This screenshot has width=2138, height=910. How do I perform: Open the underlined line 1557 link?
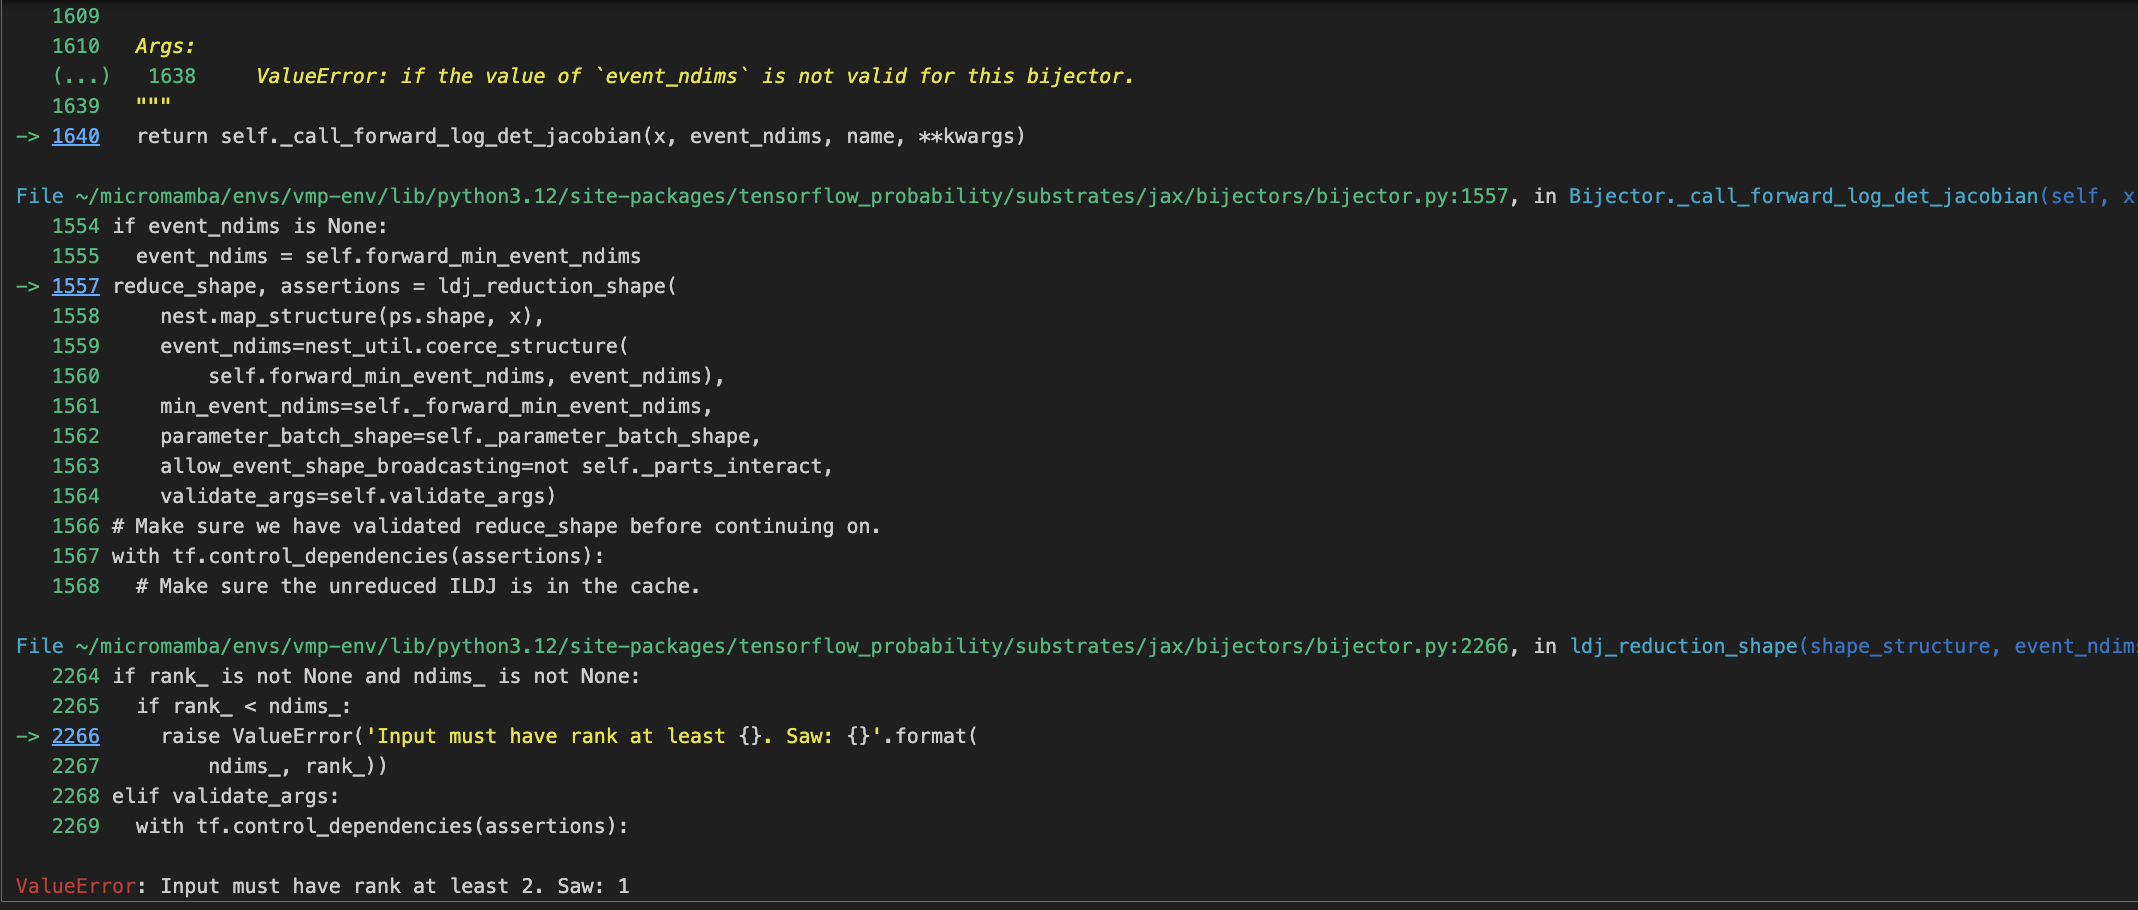[x=76, y=286]
